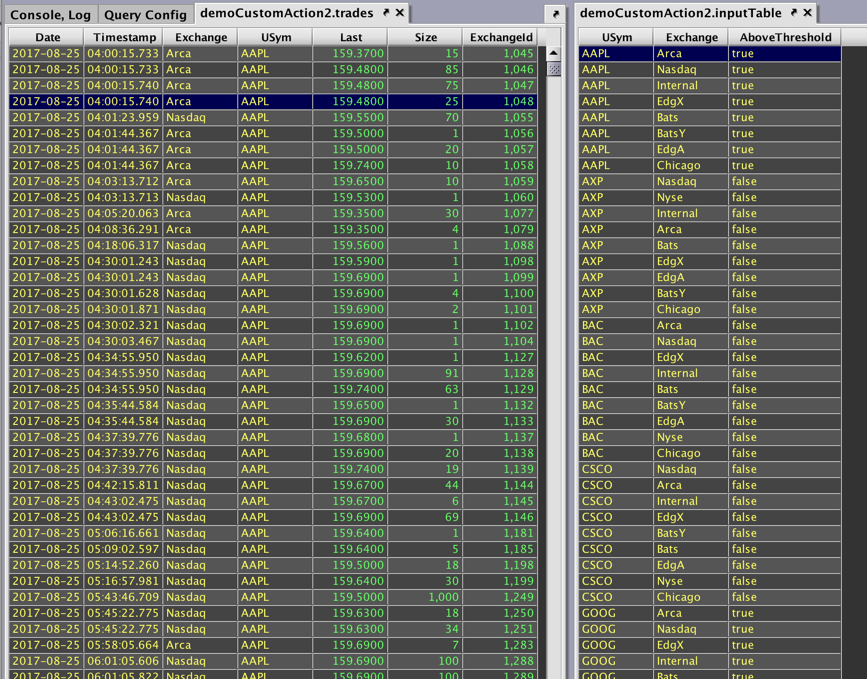Click the Last price cell for ExchangeId 1,058
The width and height of the screenshot is (867, 679).
click(x=350, y=165)
